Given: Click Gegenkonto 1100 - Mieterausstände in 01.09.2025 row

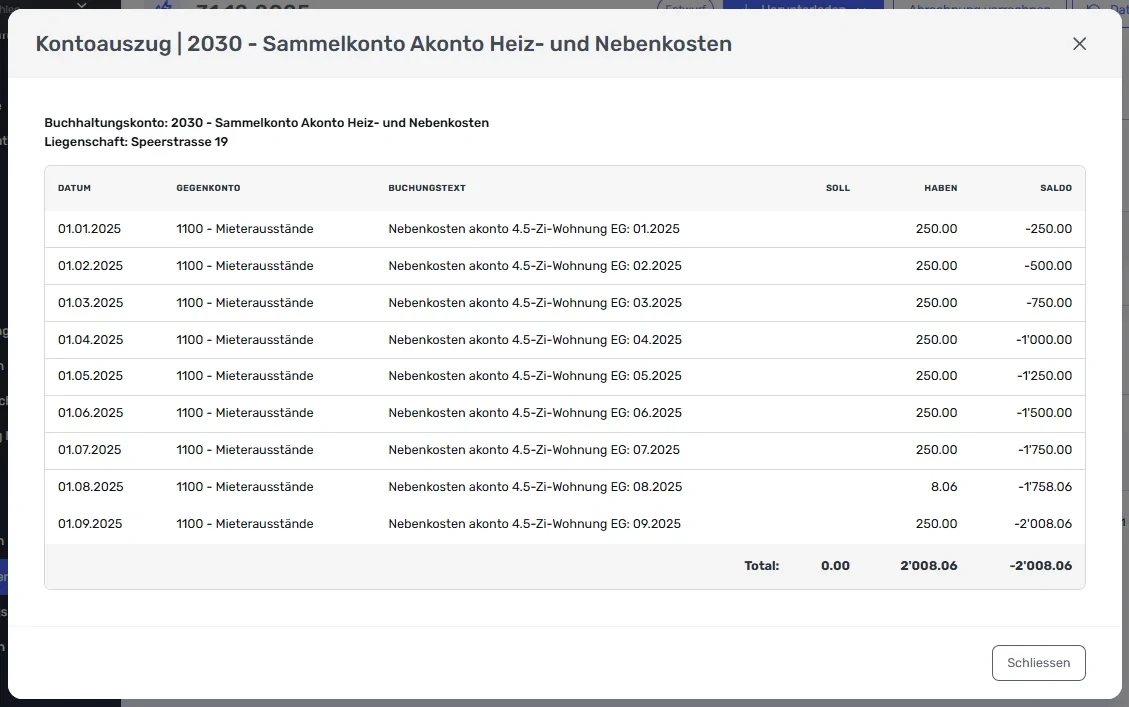Looking at the screenshot, I should 245,524.
